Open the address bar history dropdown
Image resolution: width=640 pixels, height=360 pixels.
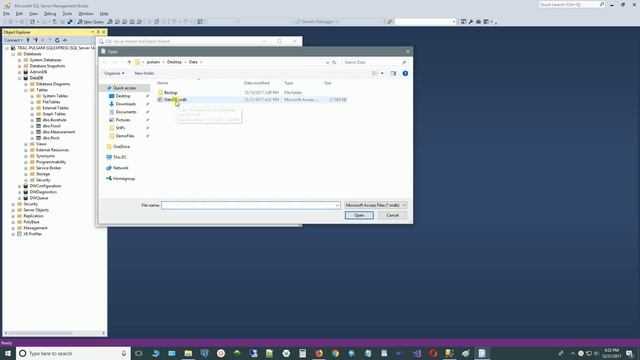click(327, 62)
